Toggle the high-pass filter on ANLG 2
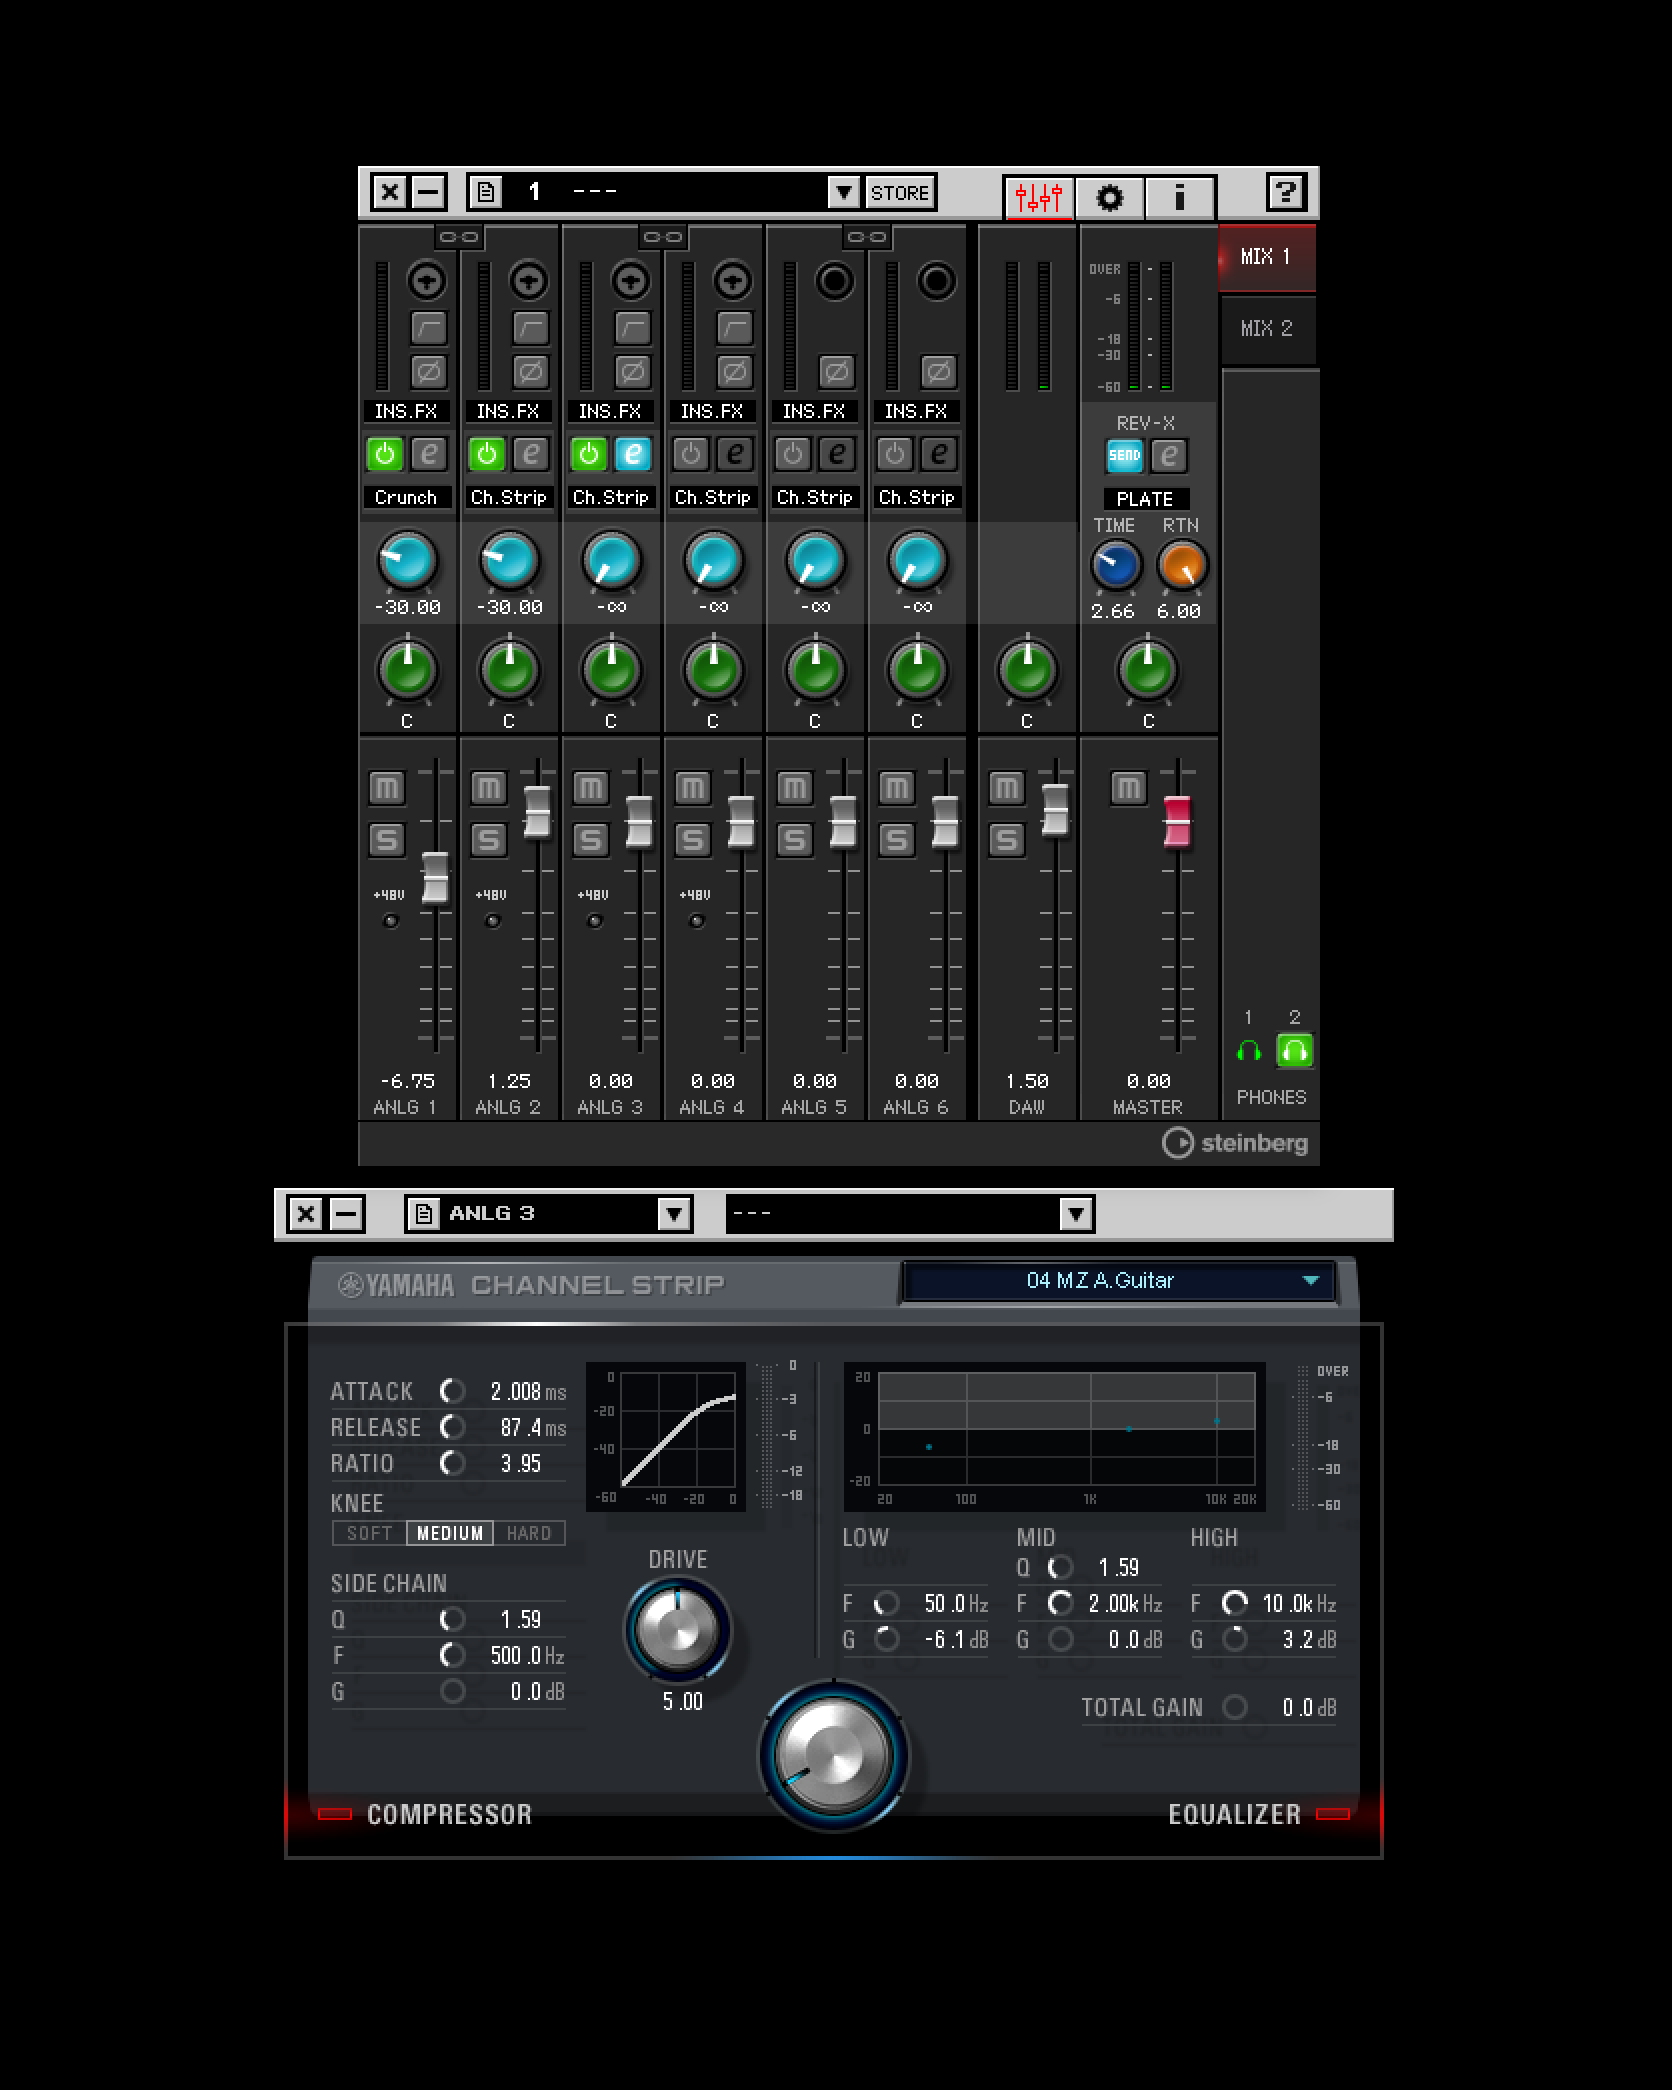 click(x=531, y=327)
